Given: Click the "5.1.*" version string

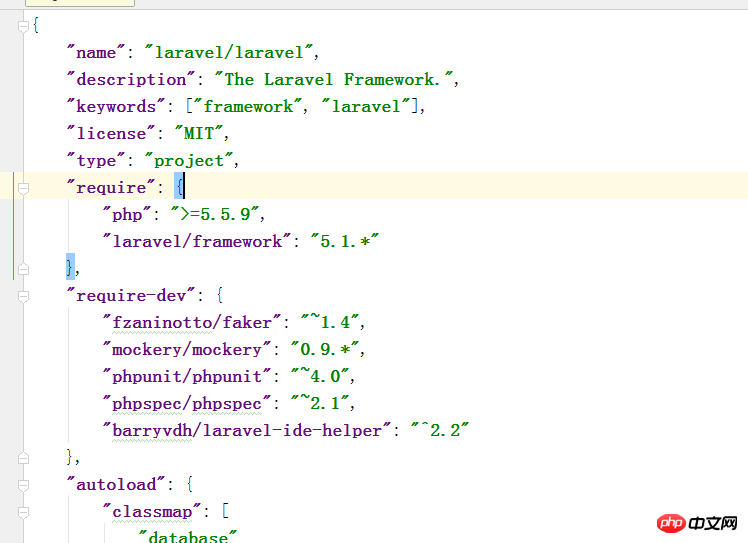Looking at the screenshot, I should click(344, 241).
